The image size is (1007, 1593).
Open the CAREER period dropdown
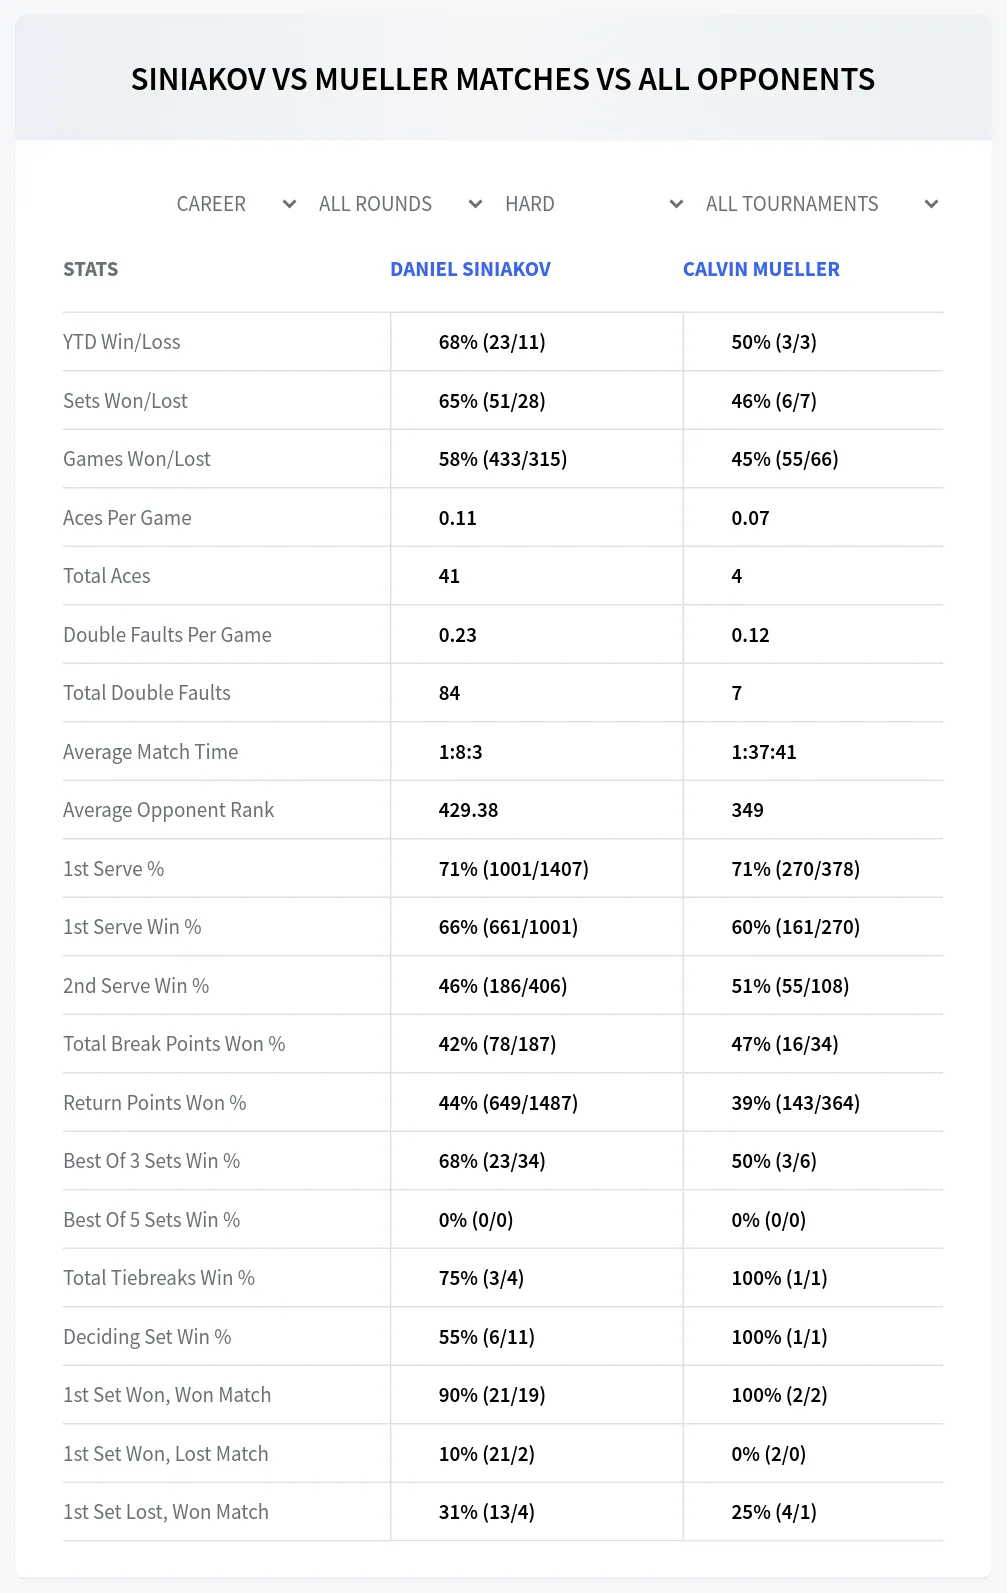[236, 204]
